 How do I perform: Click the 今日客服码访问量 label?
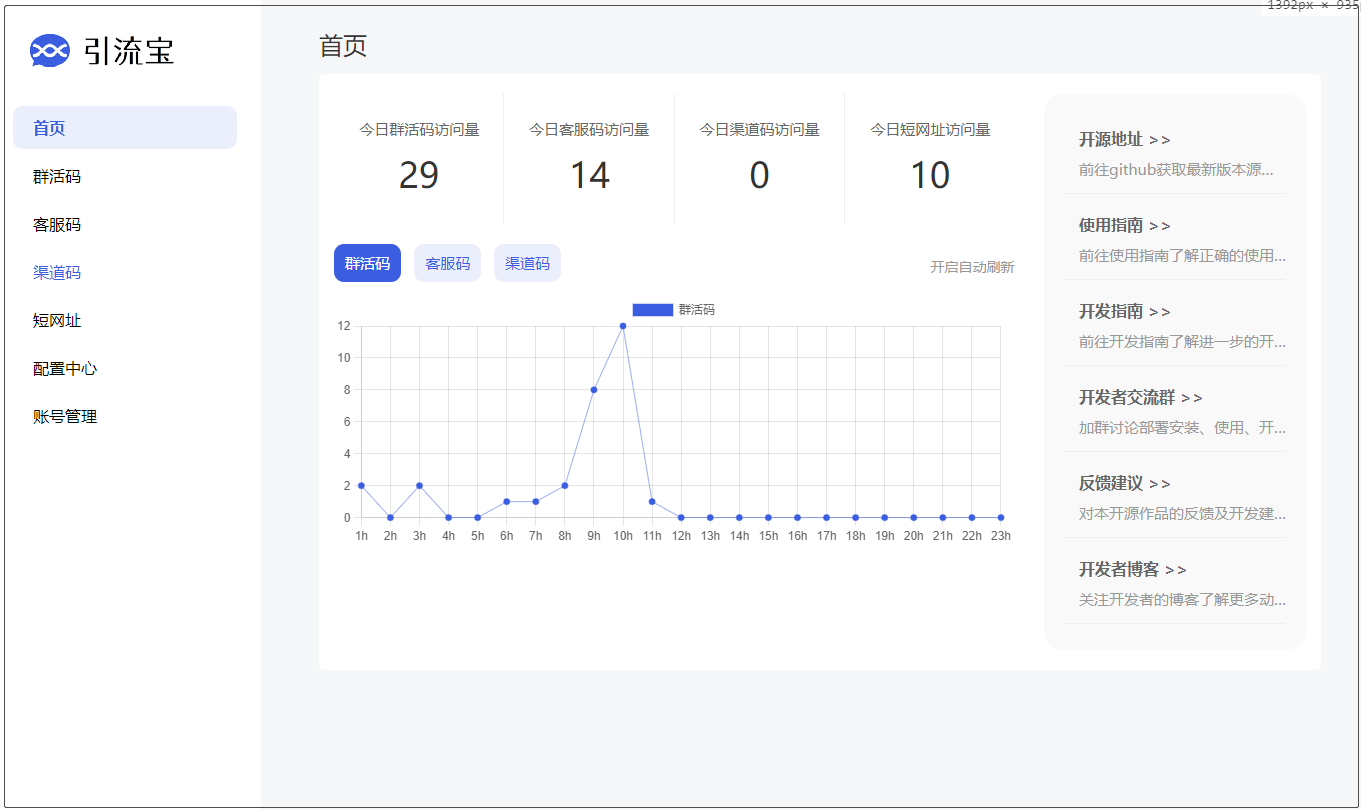point(589,130)
